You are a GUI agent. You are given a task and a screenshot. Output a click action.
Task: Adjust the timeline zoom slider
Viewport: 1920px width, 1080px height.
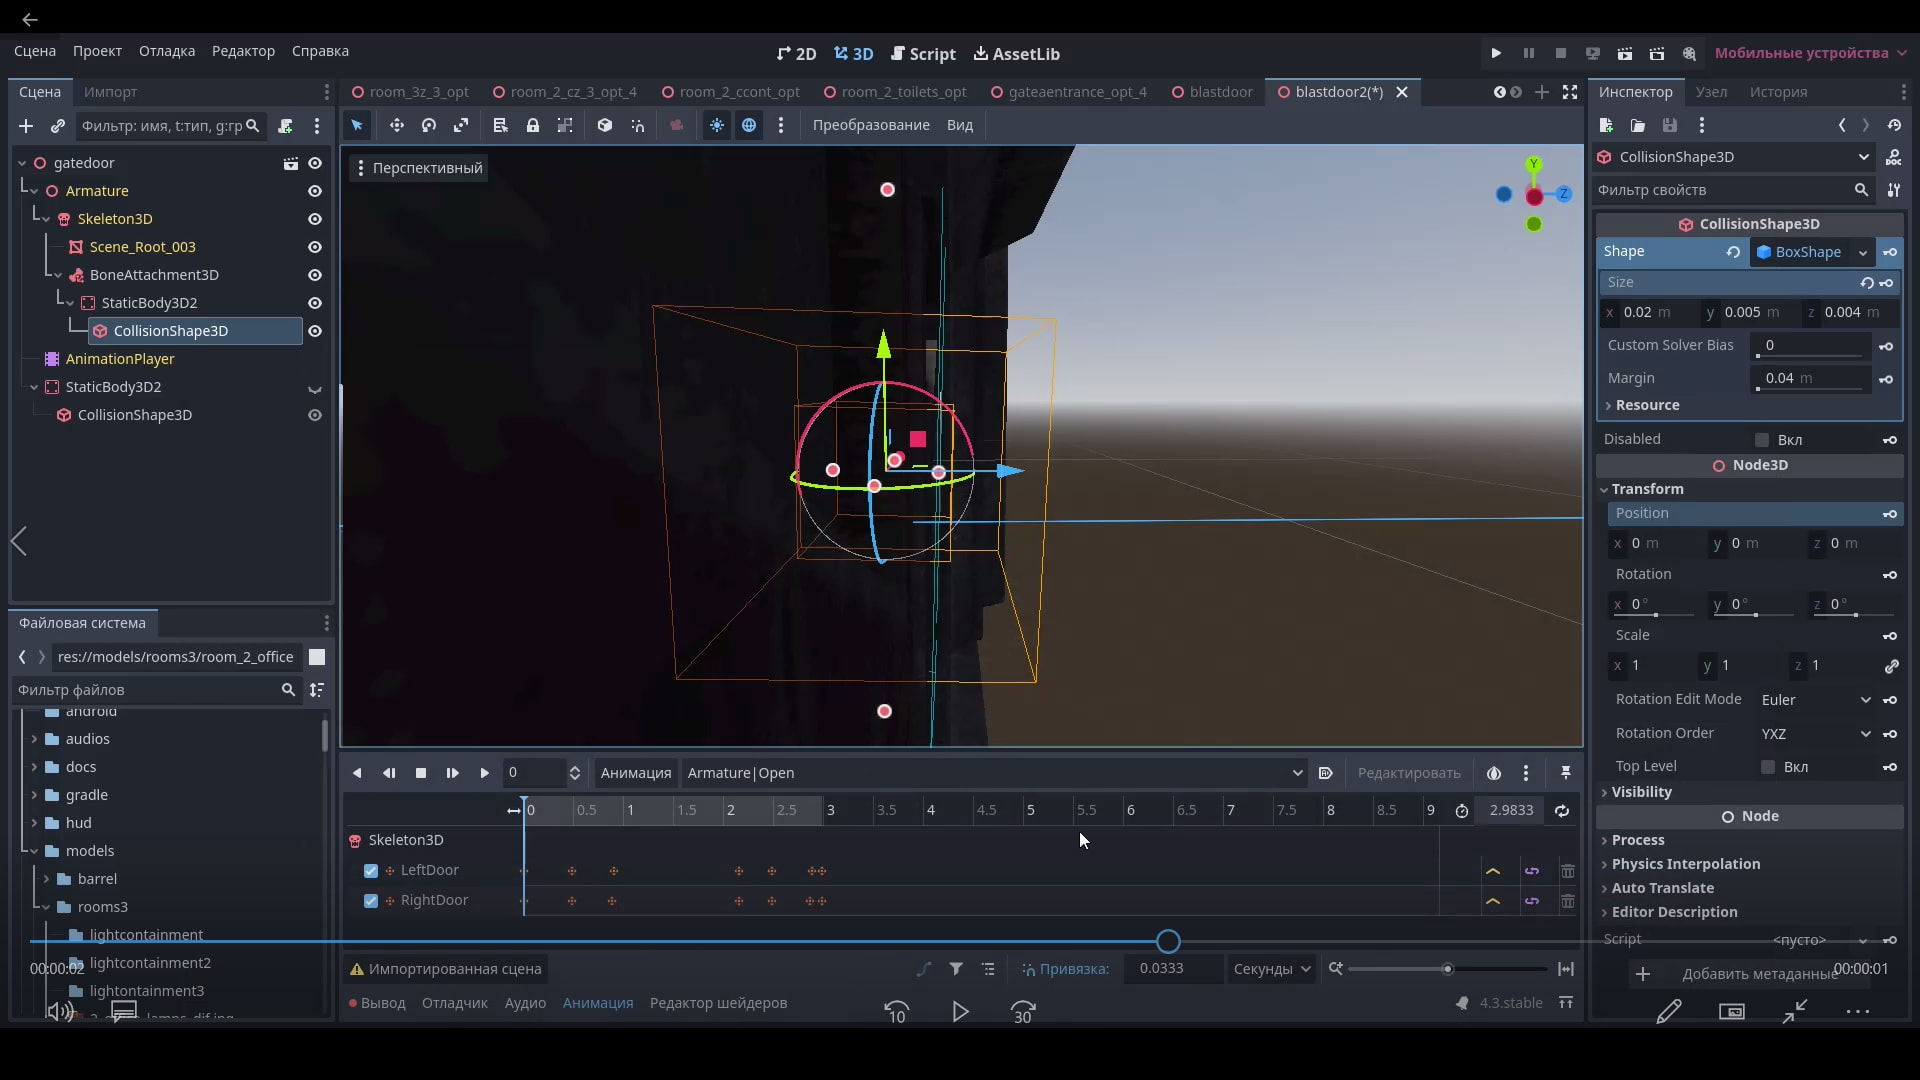1446,969
